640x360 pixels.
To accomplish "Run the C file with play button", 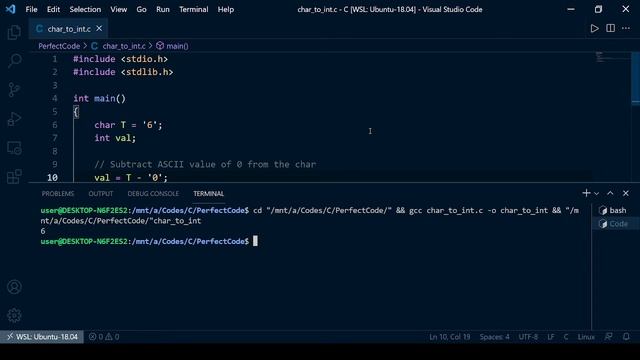I will coord(594,28).
